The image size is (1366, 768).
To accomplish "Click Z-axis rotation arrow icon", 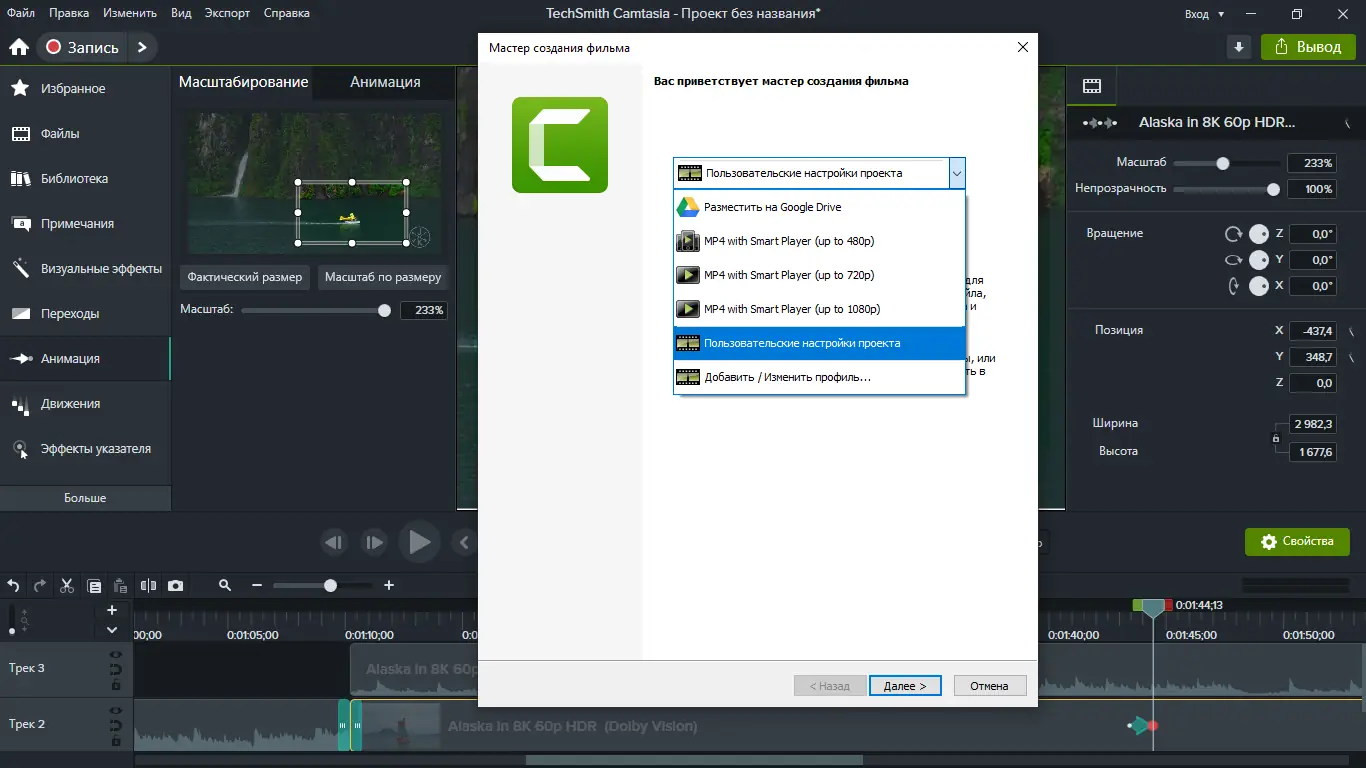I will click(x=1234, y=234).
